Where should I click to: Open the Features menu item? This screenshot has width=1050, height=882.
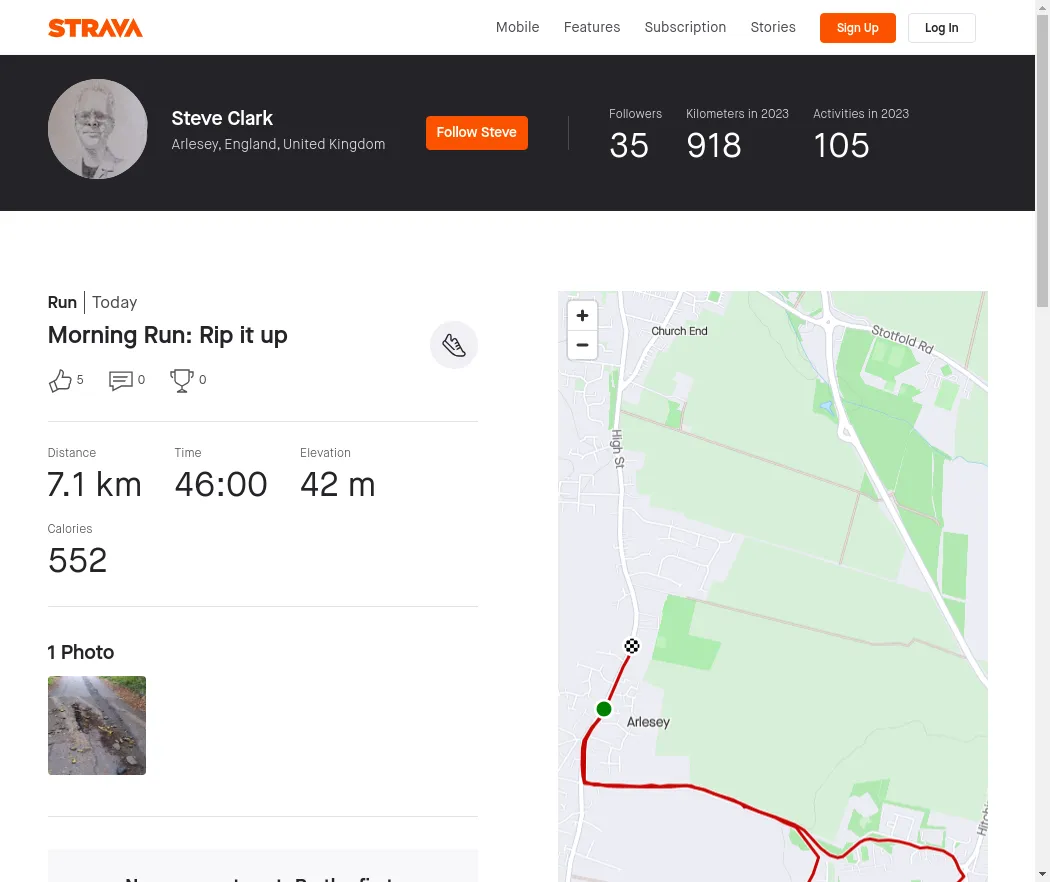point(592,28)
